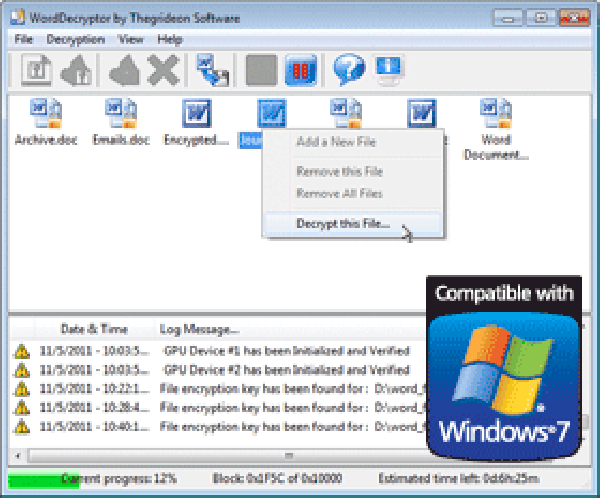Choose 'Remove All Files' in context menu
This screenshot has width=600, height=498.
pyautogui.click(x=339, y=193)
